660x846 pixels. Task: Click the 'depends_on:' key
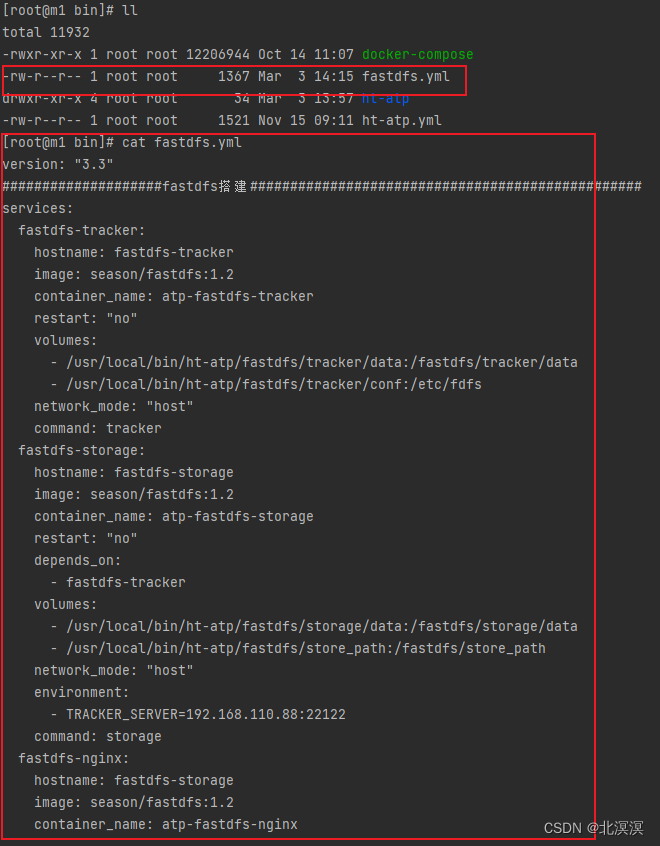point(78,561)
